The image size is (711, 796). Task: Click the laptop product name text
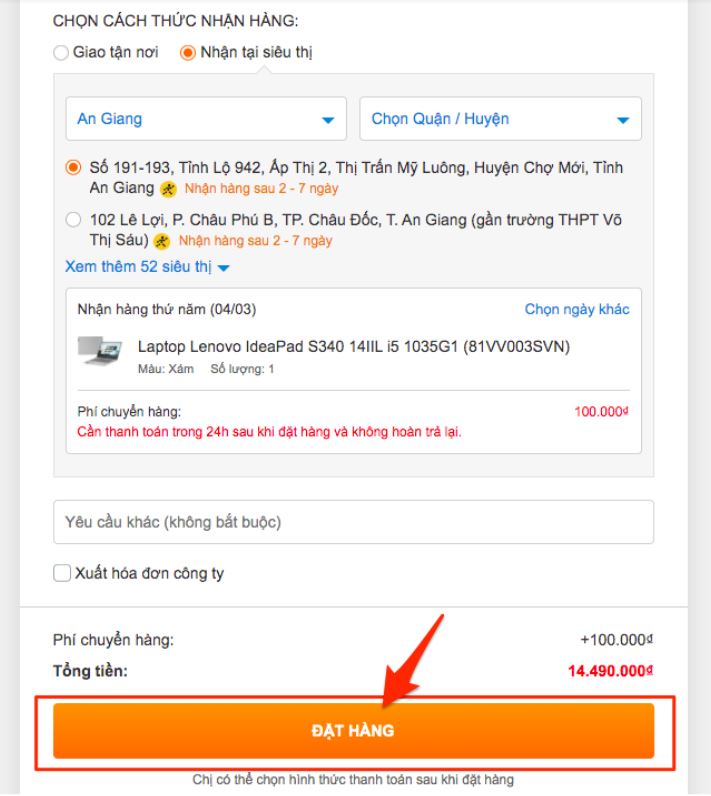tap(354, 347)
